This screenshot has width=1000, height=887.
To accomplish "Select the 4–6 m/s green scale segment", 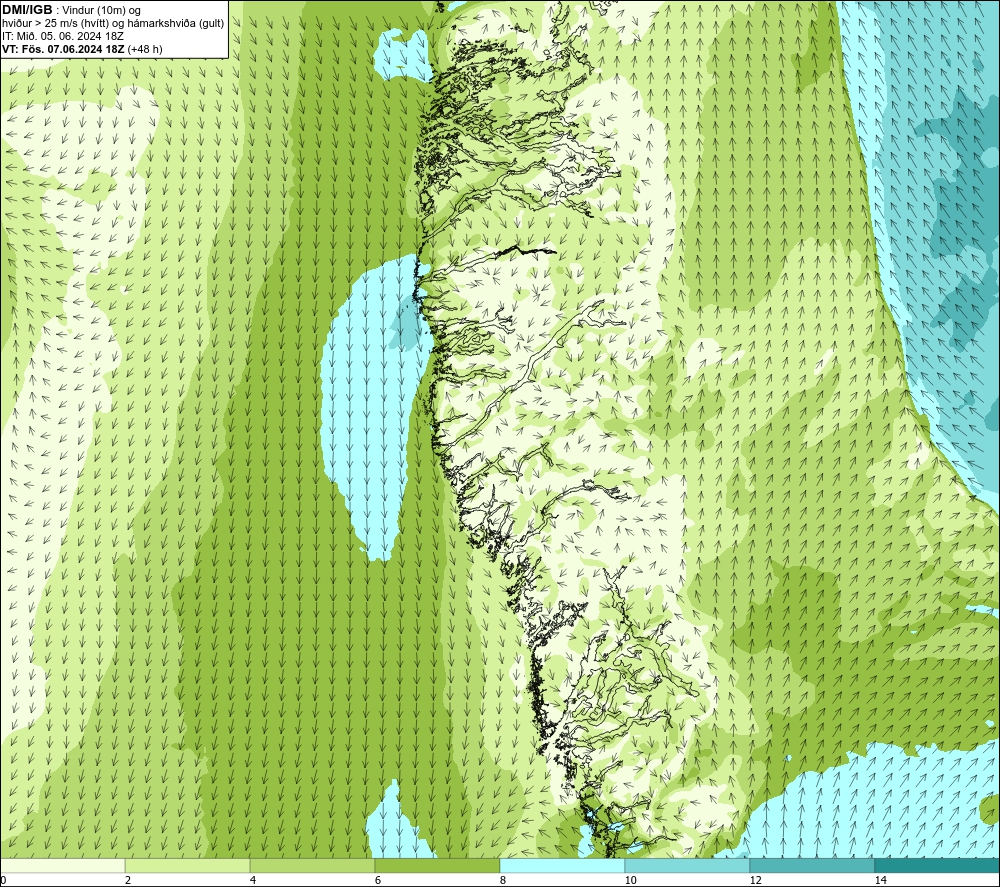I will point(312,865).
